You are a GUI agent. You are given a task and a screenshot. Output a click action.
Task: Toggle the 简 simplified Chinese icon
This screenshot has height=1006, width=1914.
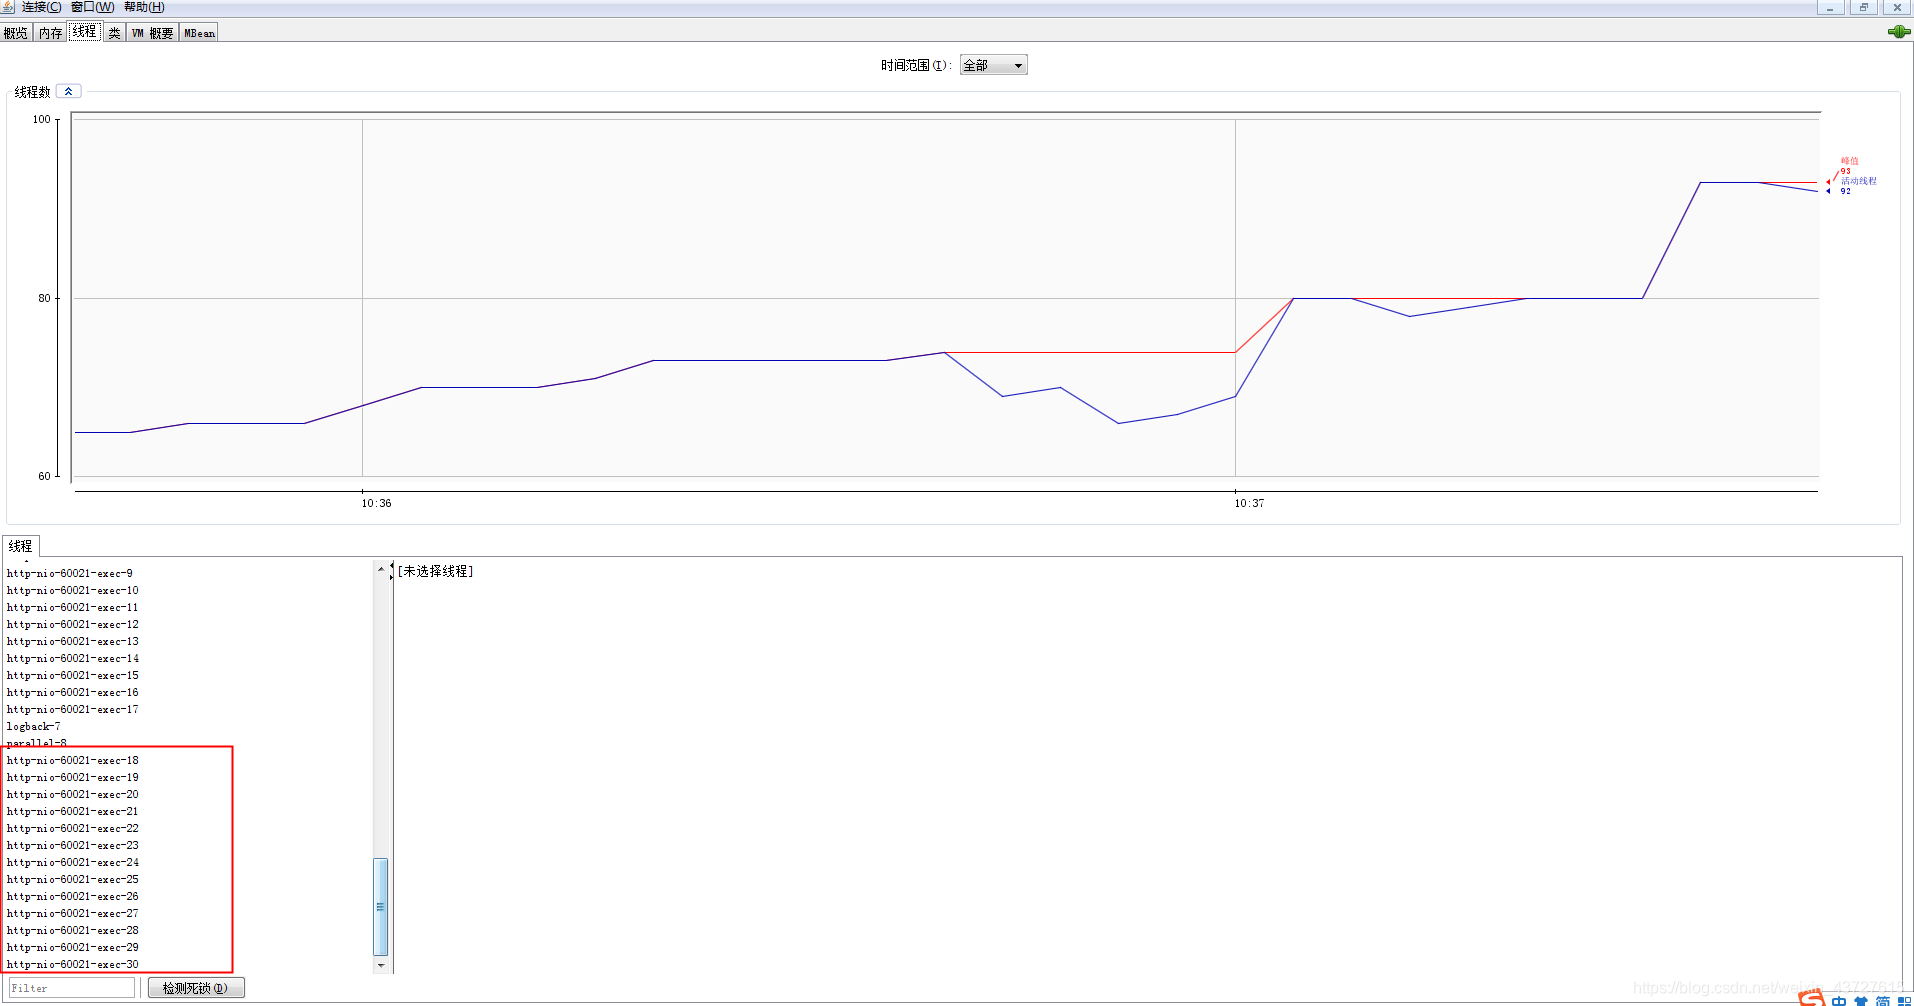click(1883, 1001)
